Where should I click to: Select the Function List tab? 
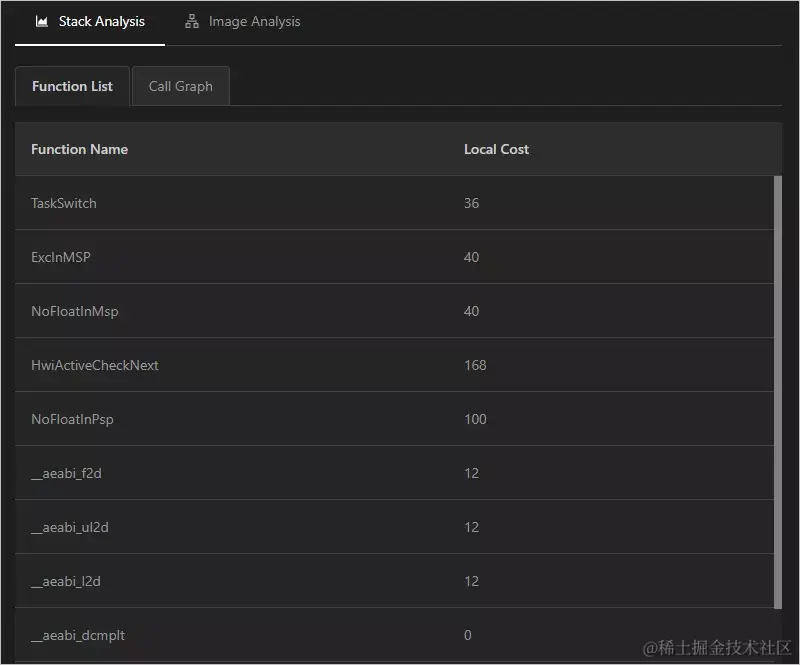coord(72,86)
